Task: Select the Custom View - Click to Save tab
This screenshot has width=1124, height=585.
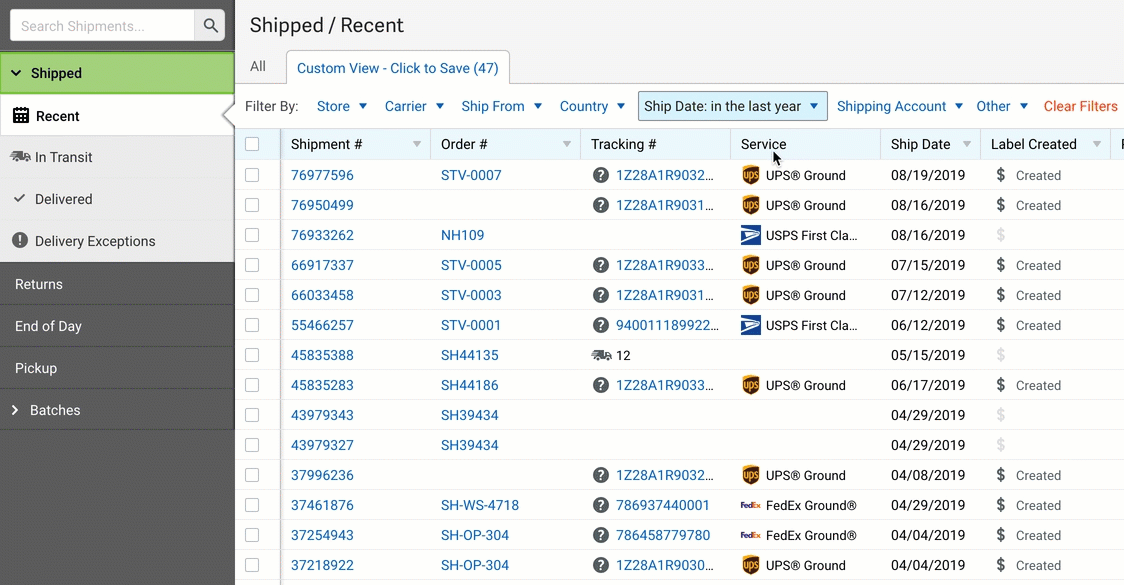Action: (398, 67)
